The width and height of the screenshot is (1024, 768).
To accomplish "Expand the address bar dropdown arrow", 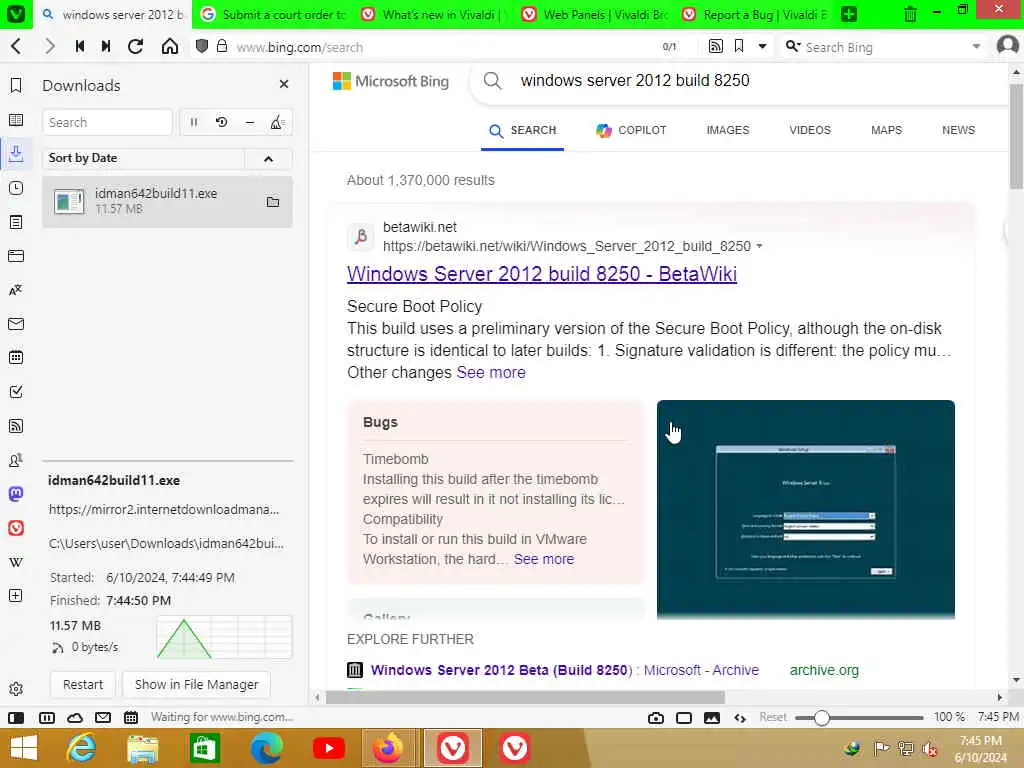I will pyautogui.click(x=762, y=46).
